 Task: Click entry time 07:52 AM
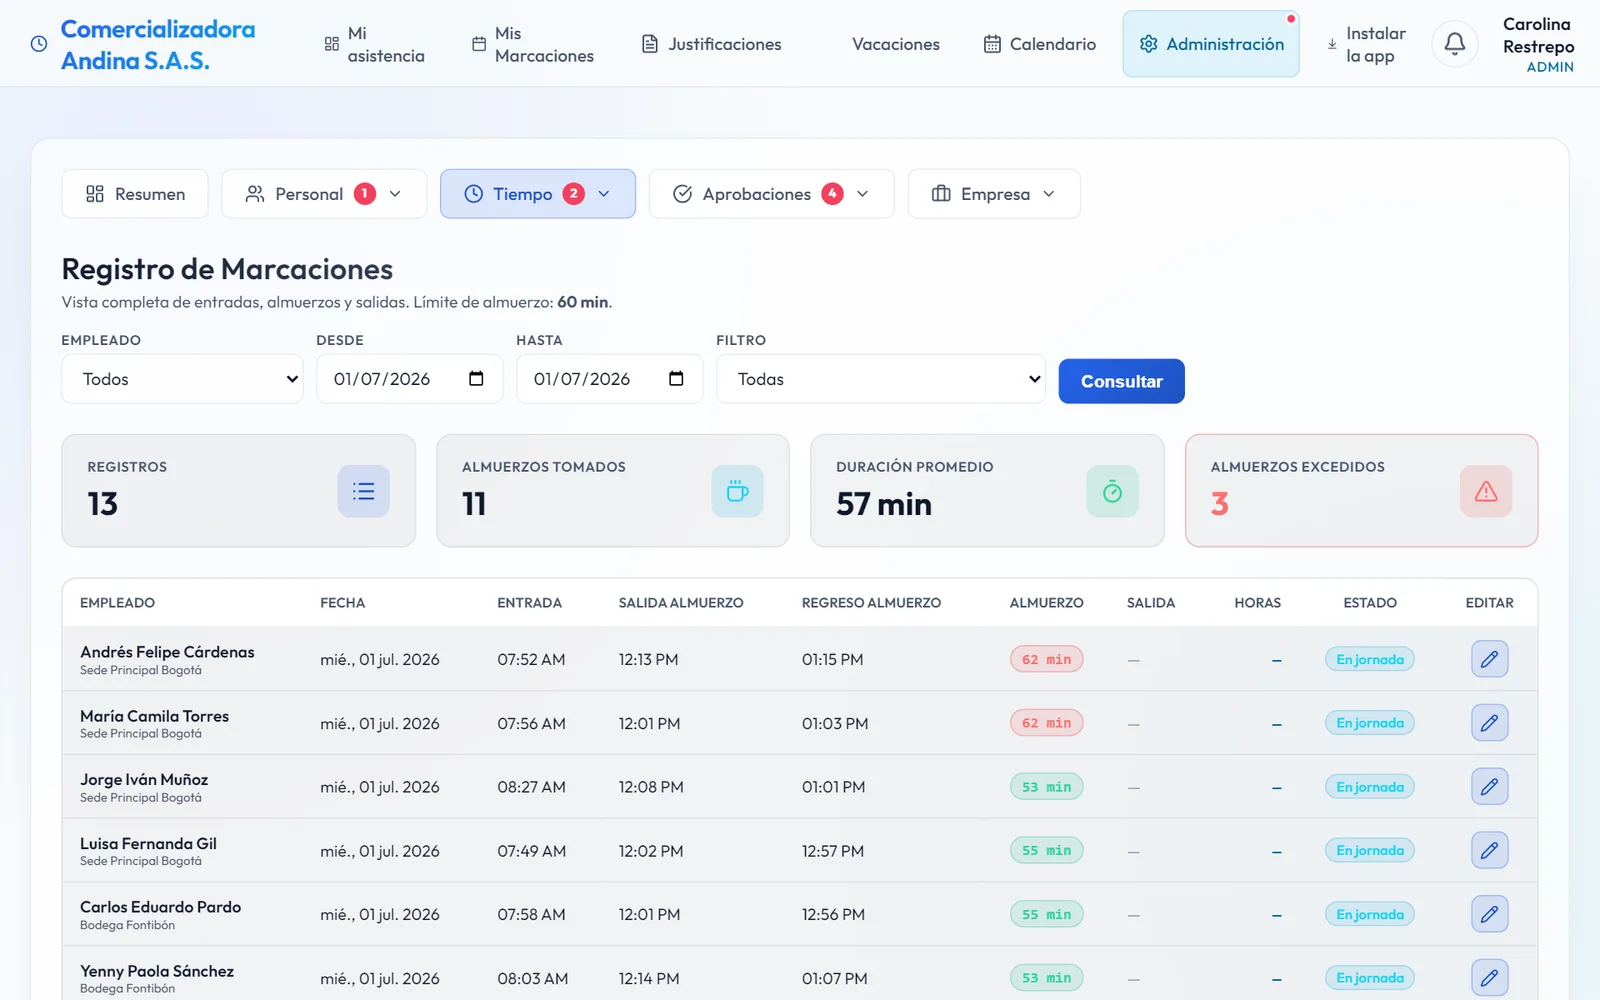pyautogui.click(x=531, y=659)
